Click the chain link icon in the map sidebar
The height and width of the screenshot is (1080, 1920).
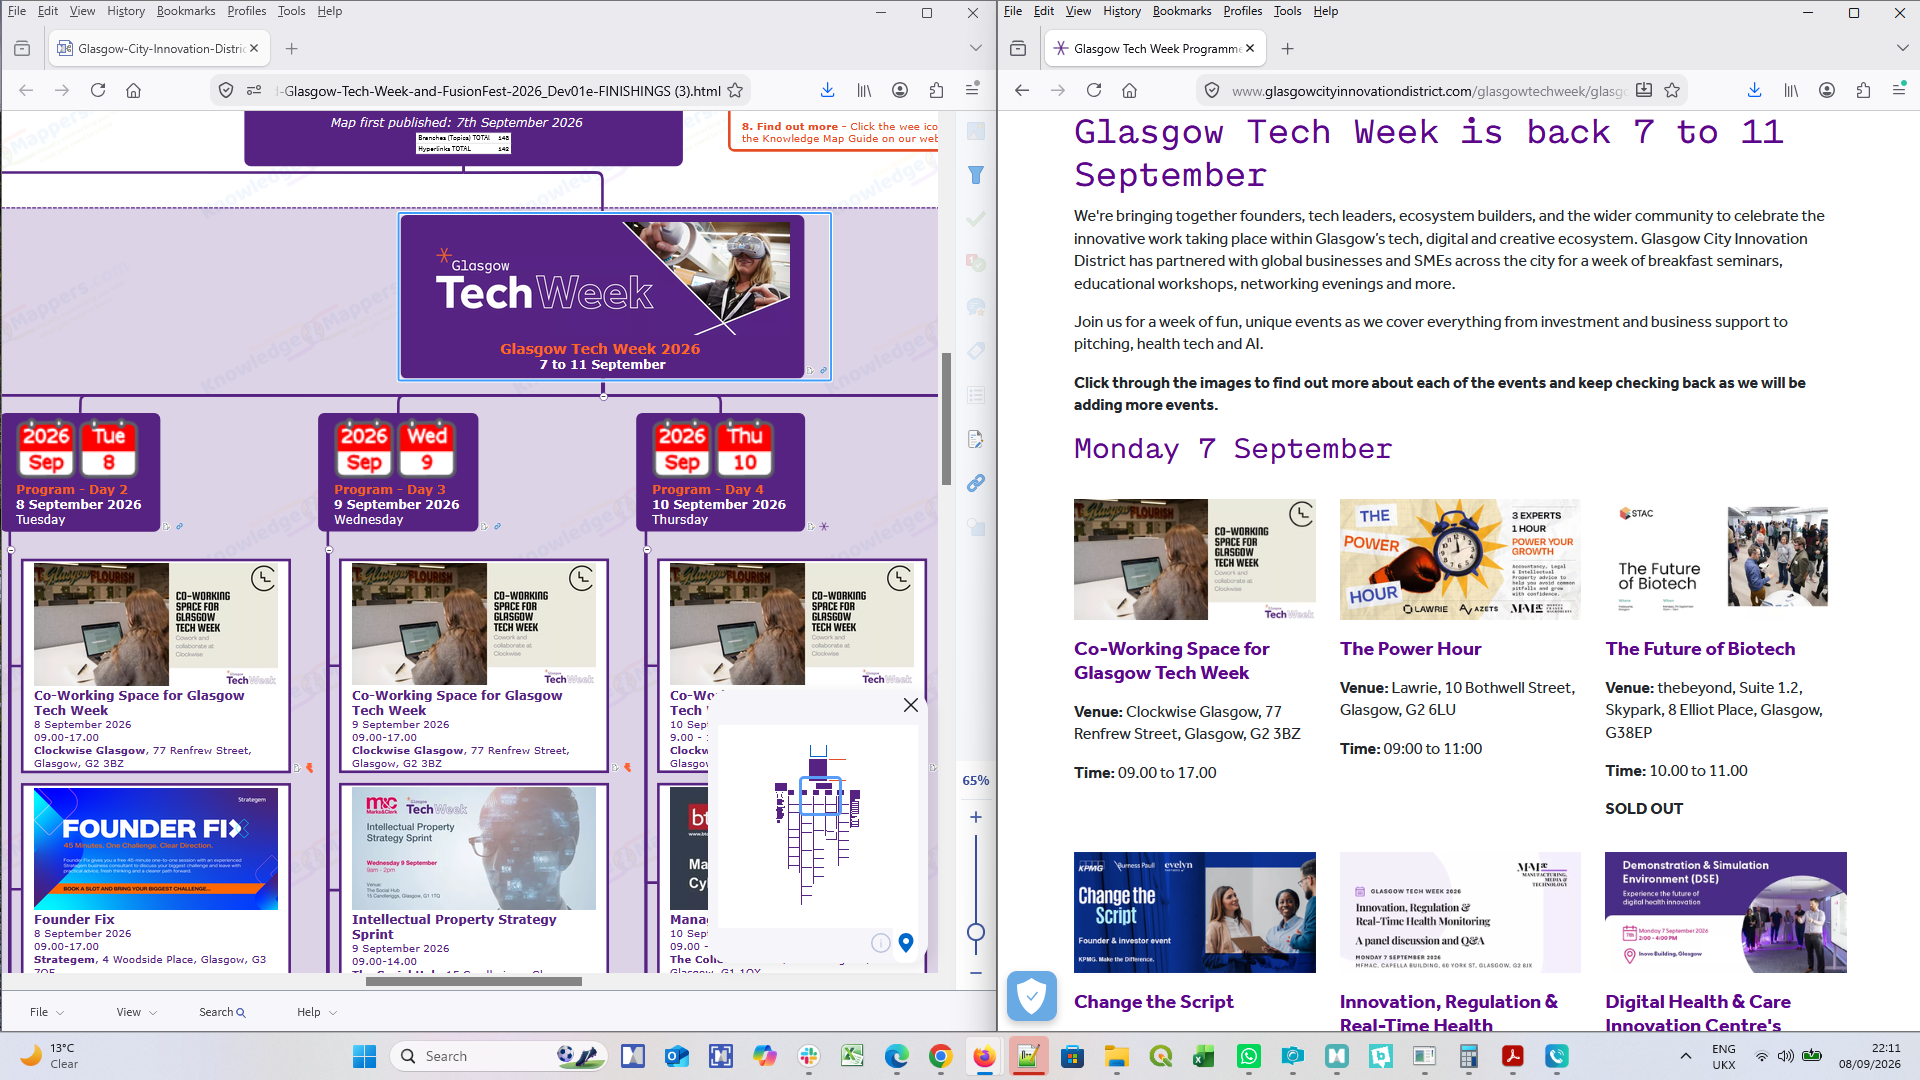[976, 483]
